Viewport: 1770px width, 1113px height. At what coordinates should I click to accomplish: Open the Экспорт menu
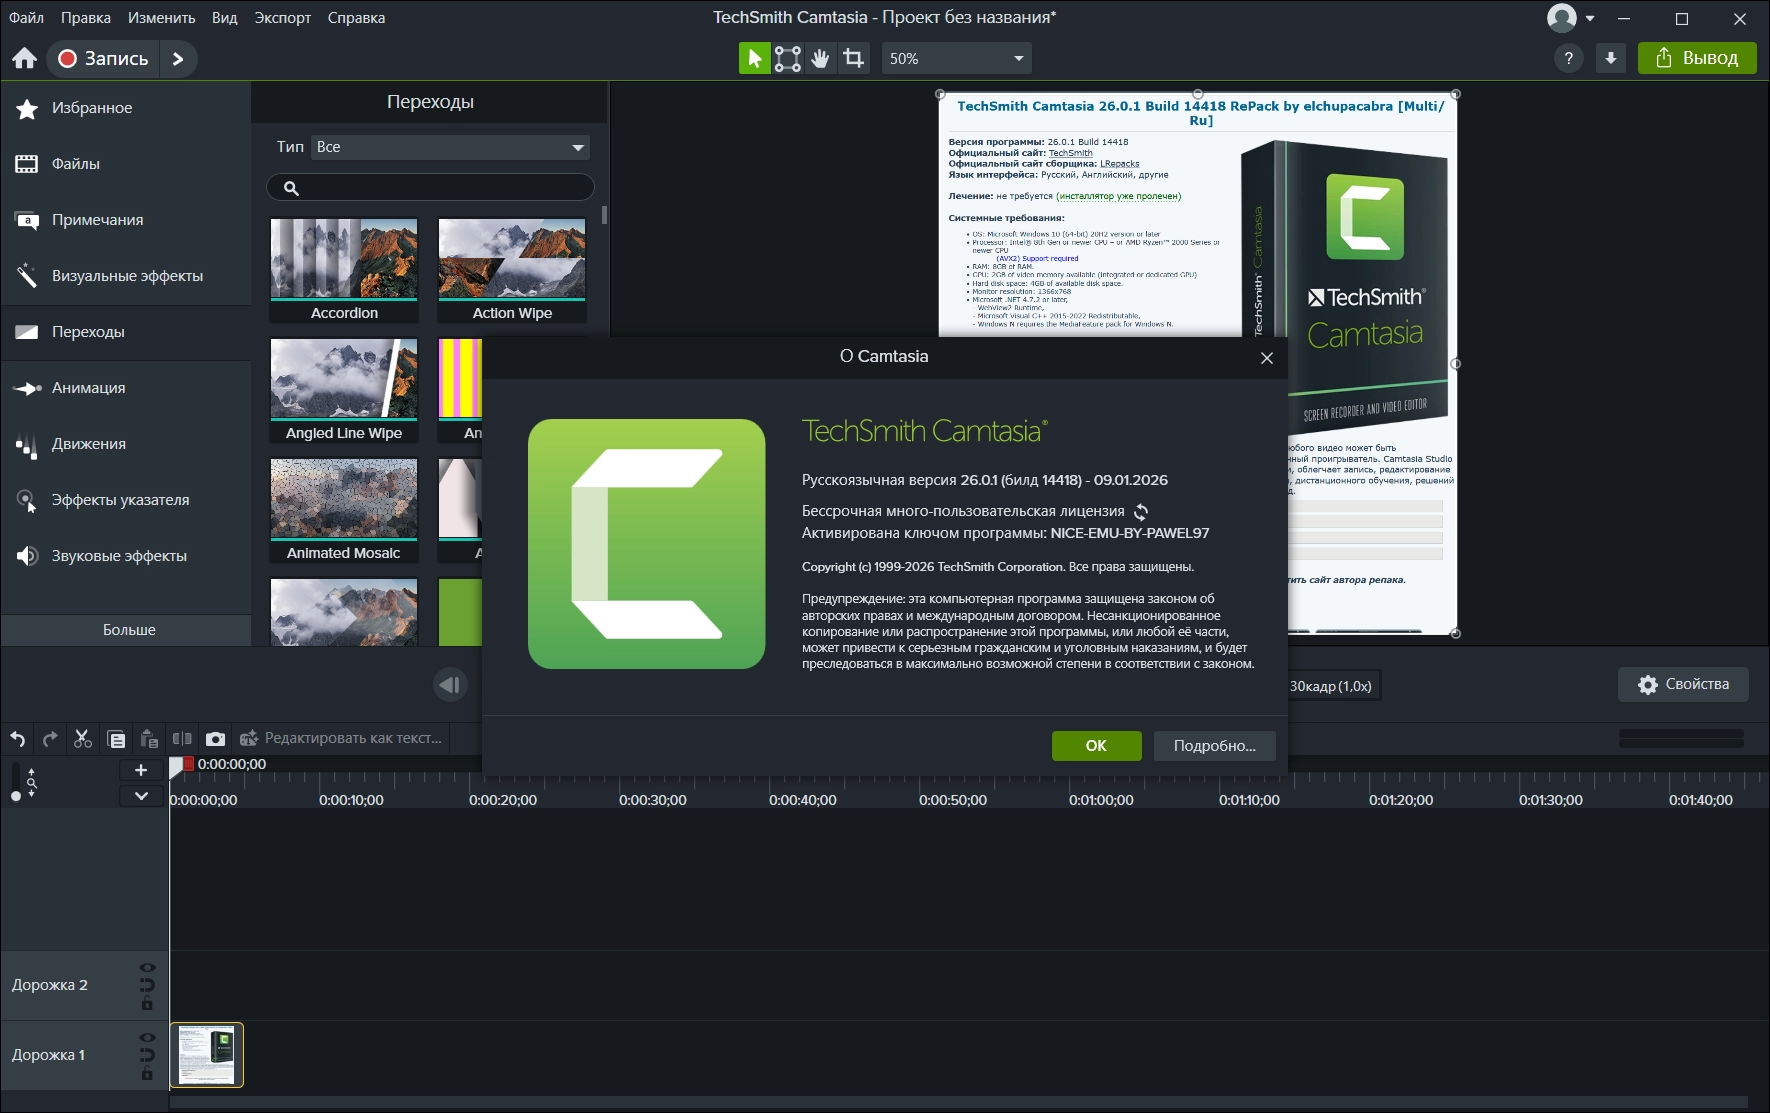(x=283, y=18)
